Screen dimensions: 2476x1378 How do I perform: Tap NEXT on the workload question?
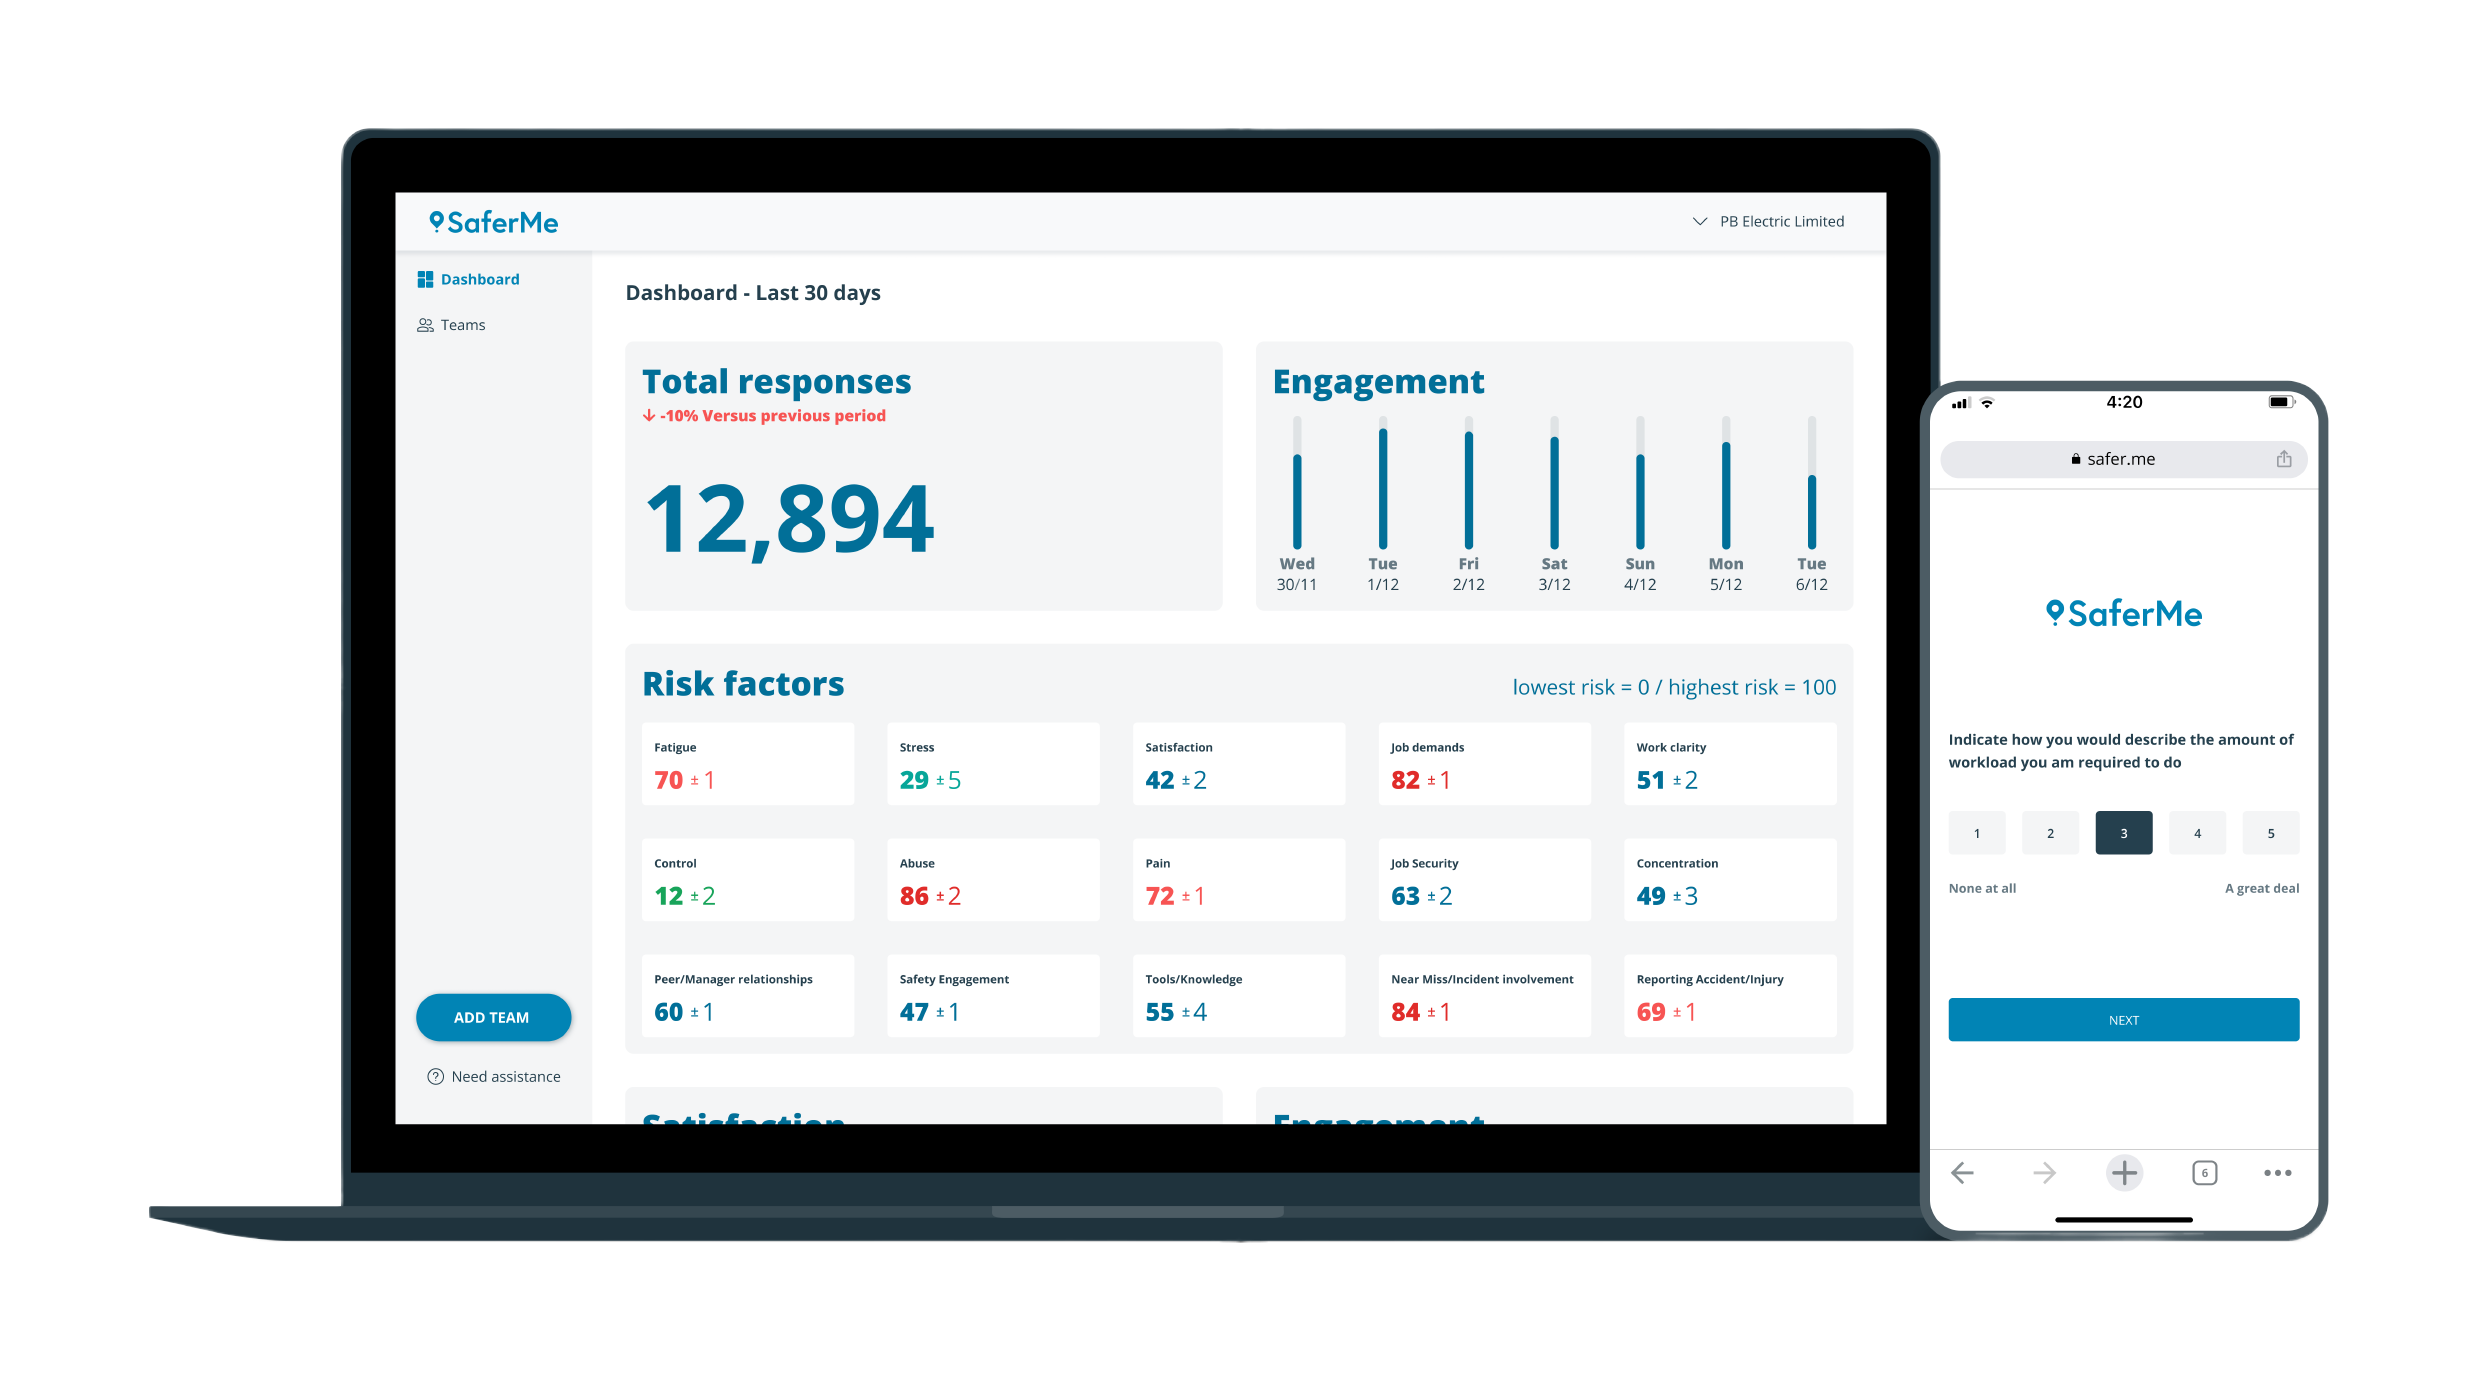click(x=2124, y=1019)
